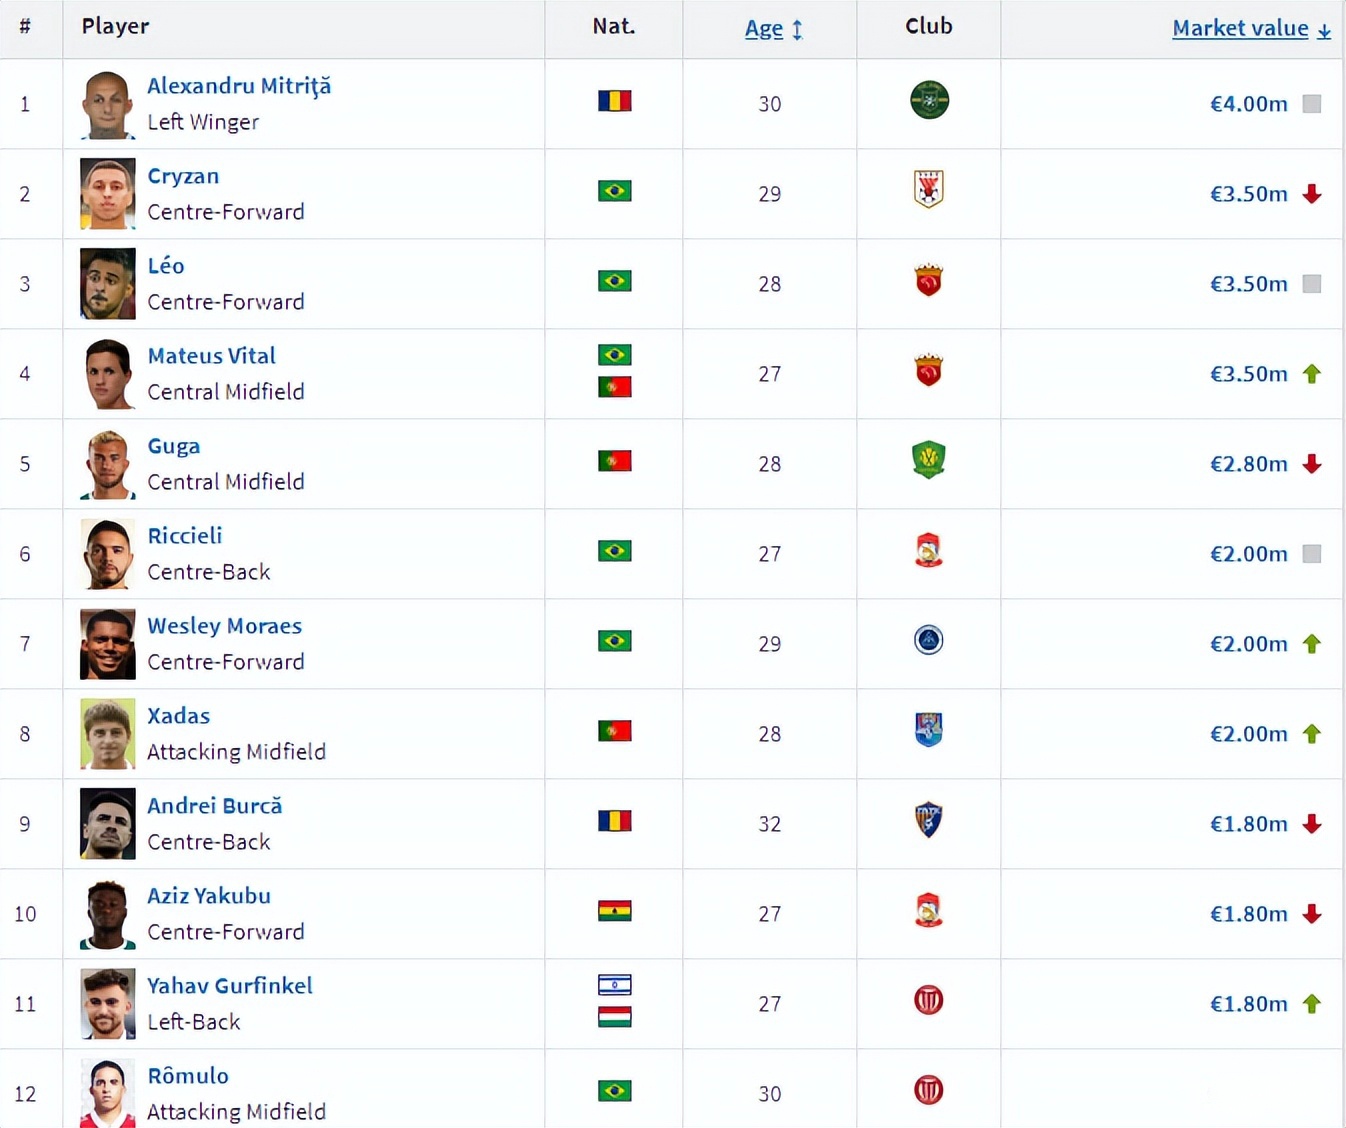Click Xadas's club crest icon
Screen dimensions: 1346x1128
coord(929,730)
